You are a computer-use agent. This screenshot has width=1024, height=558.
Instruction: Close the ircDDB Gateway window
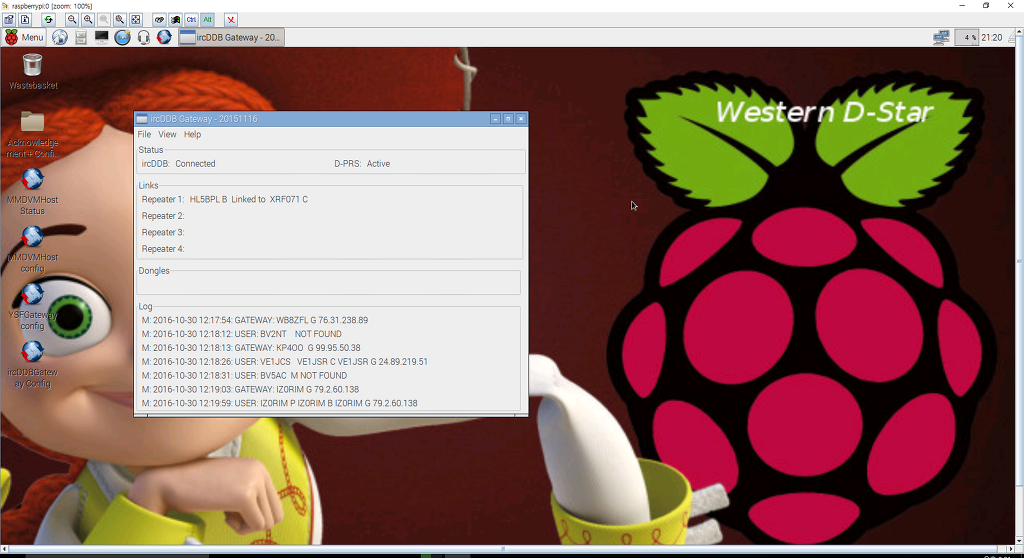tap(520, 119)
